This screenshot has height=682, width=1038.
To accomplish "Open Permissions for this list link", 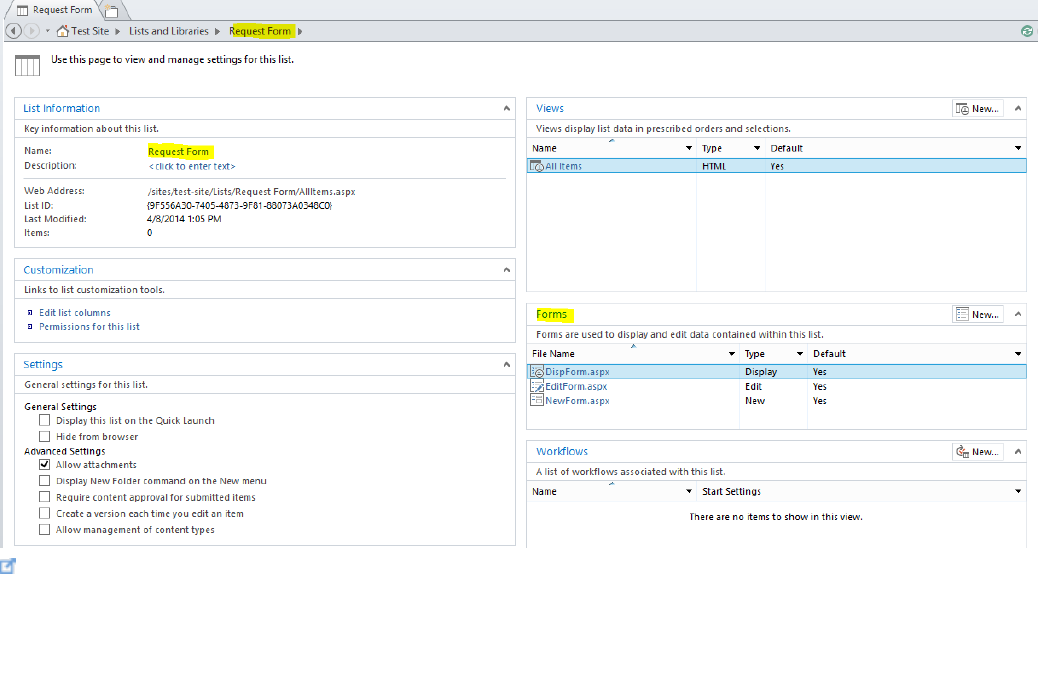I will click(x=89, y=326).
